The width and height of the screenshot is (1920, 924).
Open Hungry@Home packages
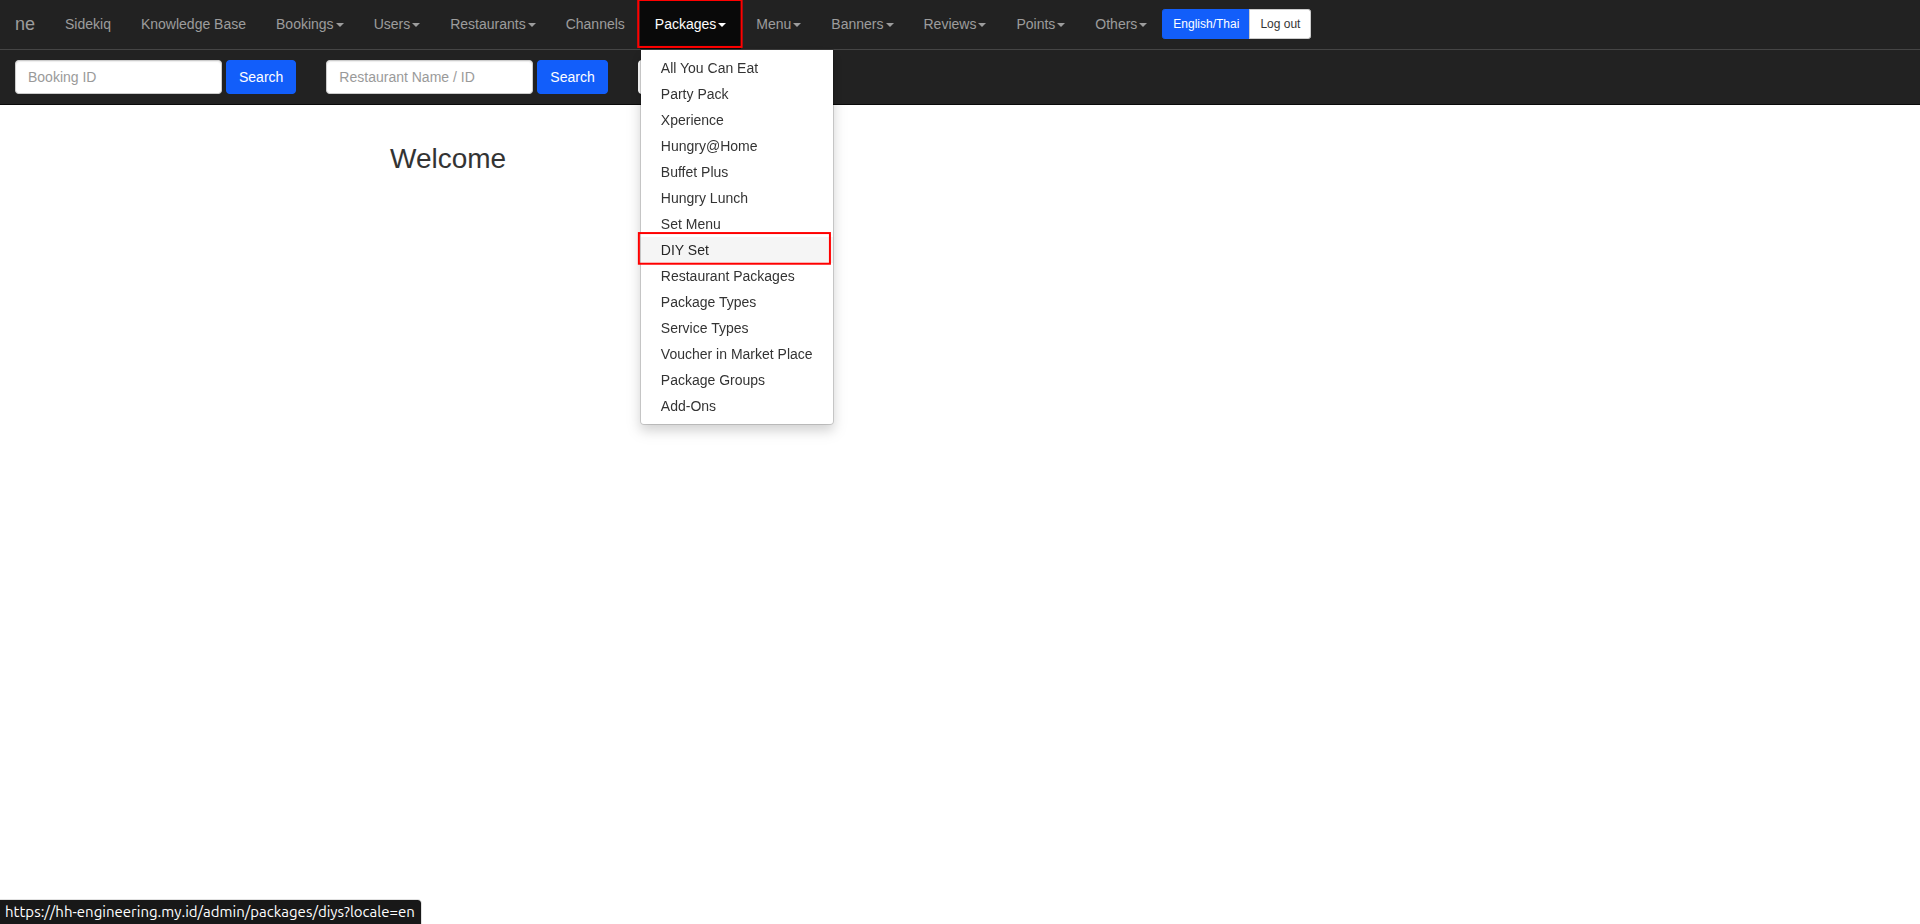(708, 146)
